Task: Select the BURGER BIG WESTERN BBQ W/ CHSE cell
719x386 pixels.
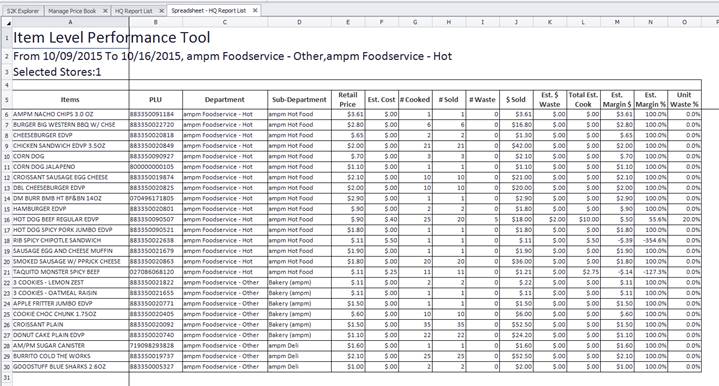Action: (71, 125)
